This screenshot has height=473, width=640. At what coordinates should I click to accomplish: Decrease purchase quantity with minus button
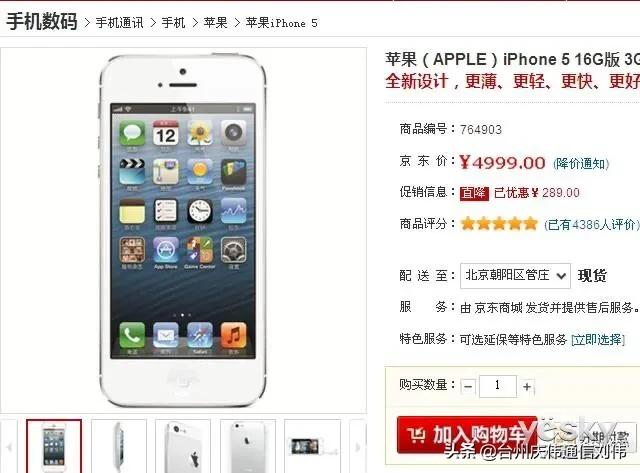click(x=468, y=386)
